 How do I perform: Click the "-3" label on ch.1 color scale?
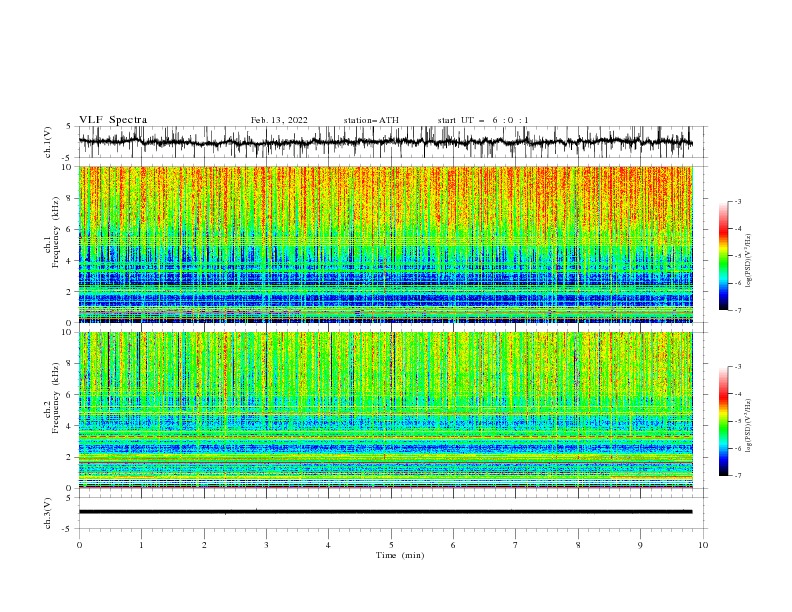click(x=738, y=201)
